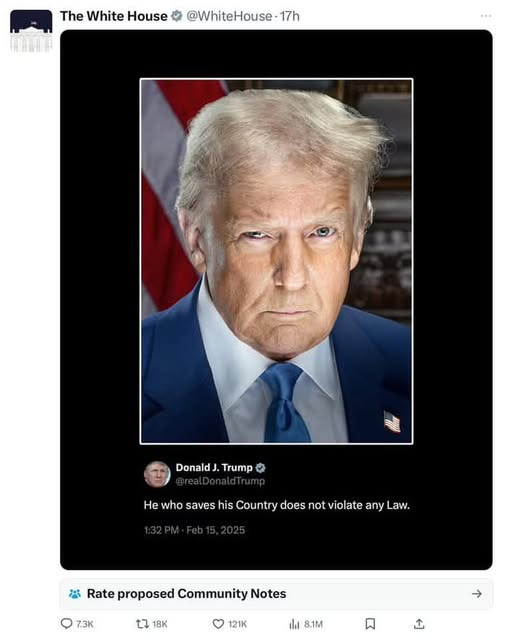The width and height of the screenshot is (520, 640).
Task: Click the White House verified badge
Action: click(176, 16)
